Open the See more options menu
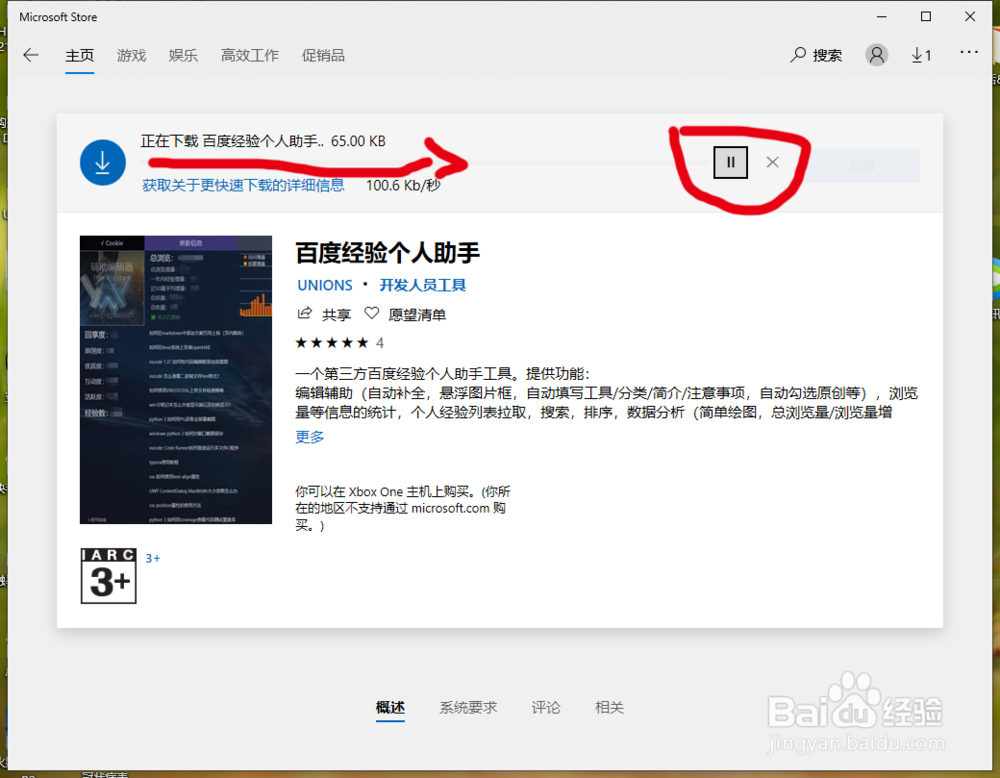1000x778 pixels. [968, 55]
